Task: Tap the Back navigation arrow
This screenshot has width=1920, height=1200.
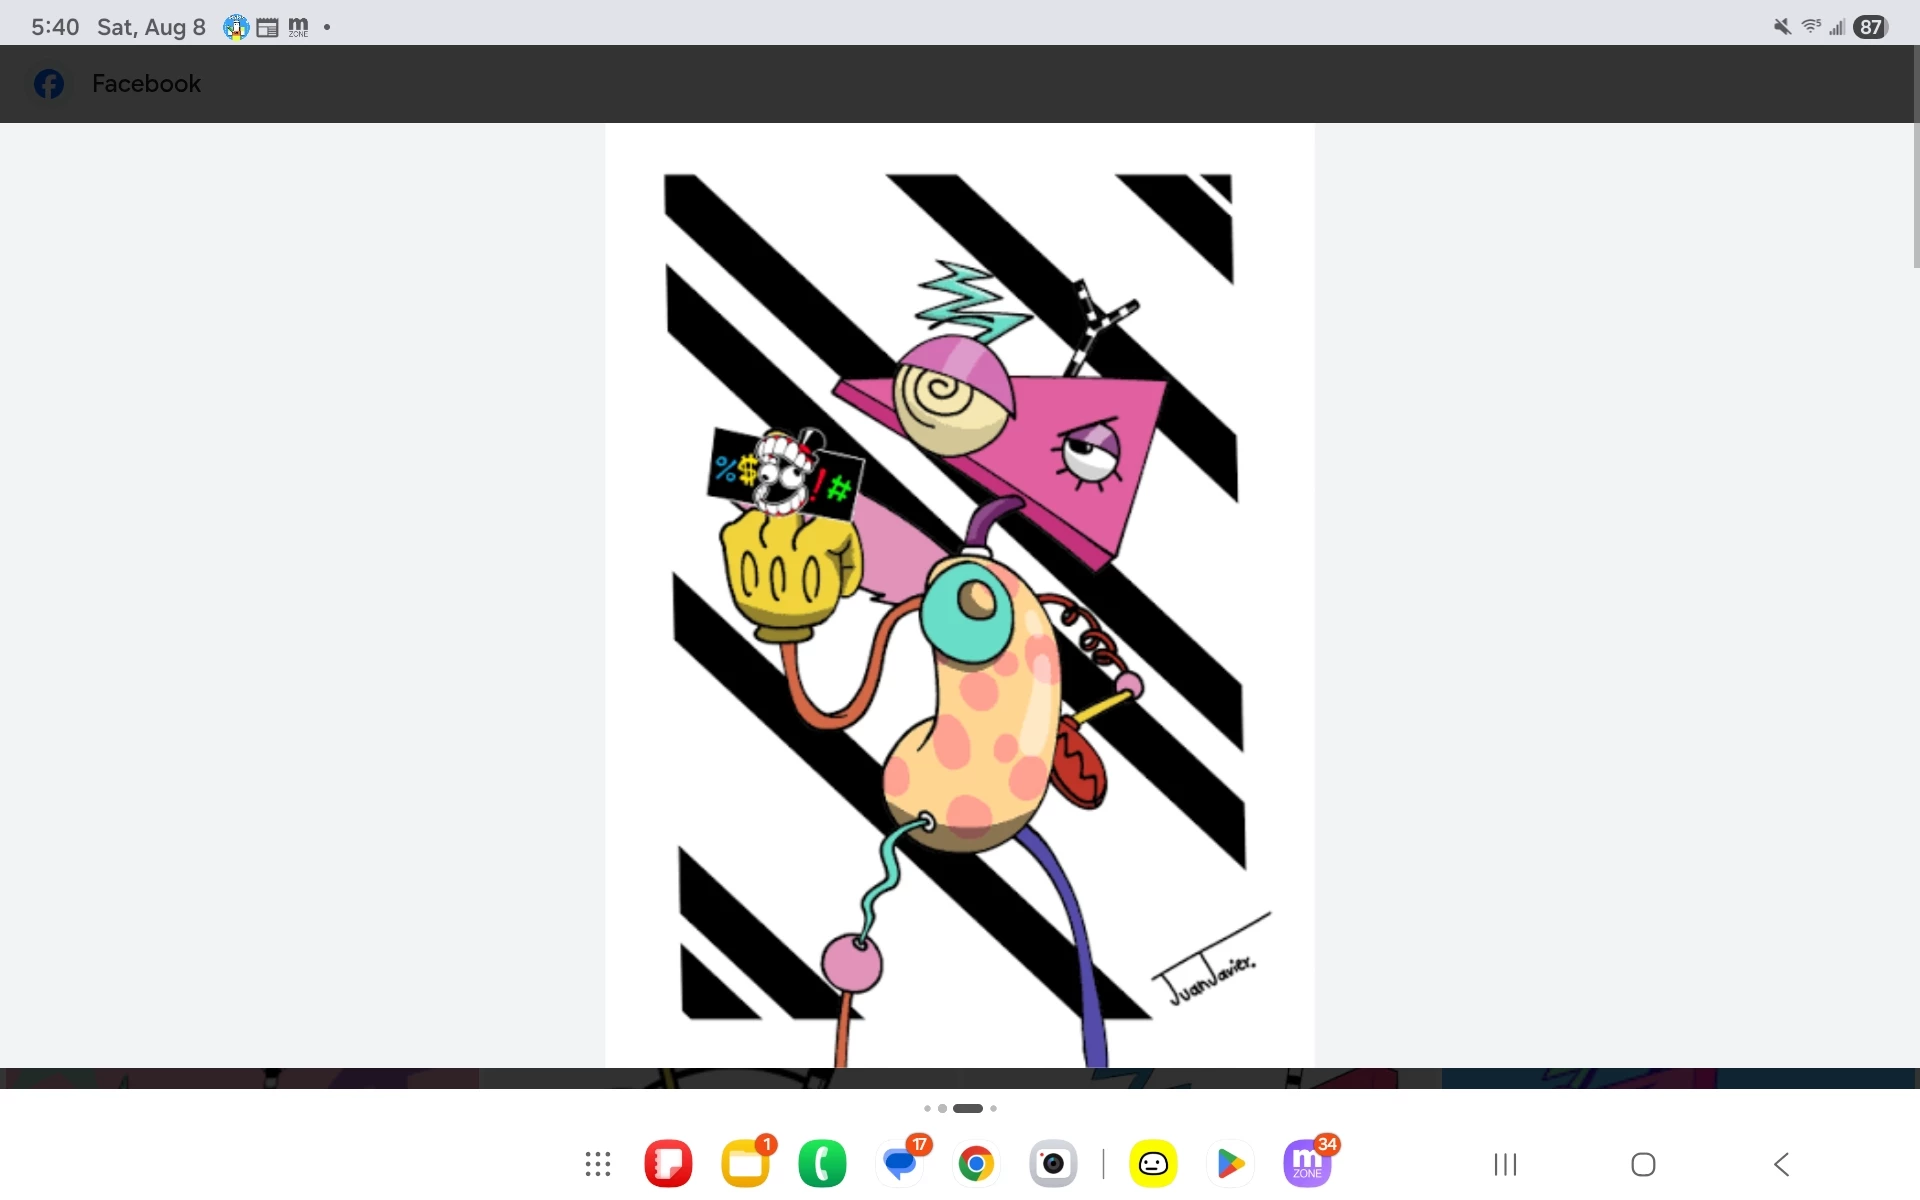Action: 1782,1164
